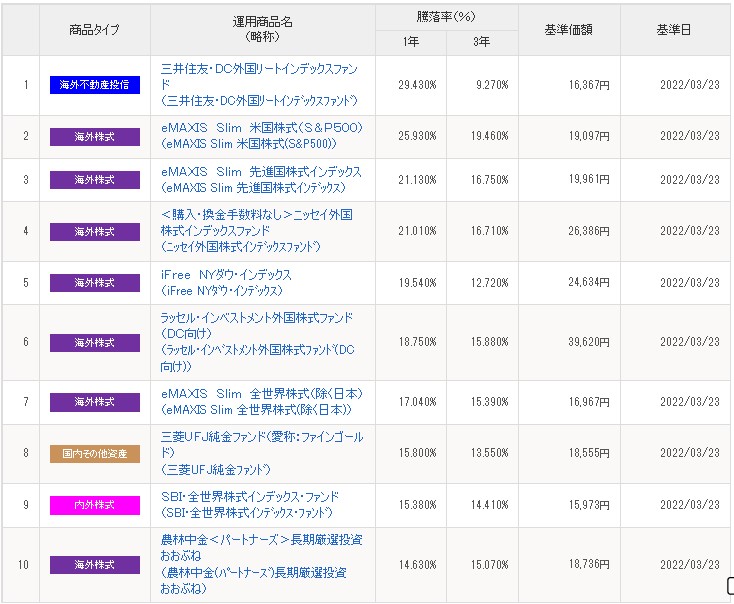
Task: Click the 3年 sub-header
Action: [482, 42]
